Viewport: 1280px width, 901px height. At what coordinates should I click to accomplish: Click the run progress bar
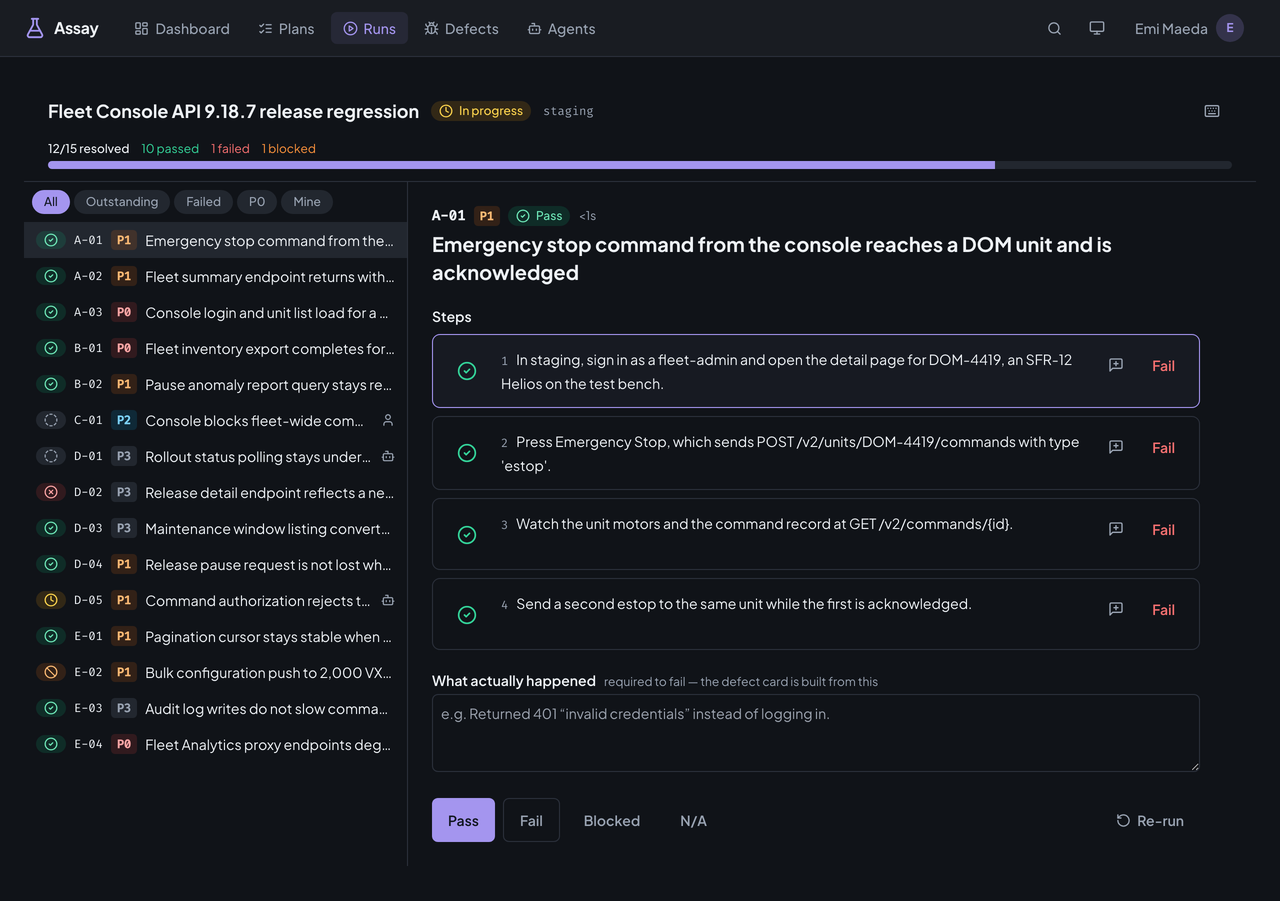point(640,165)
